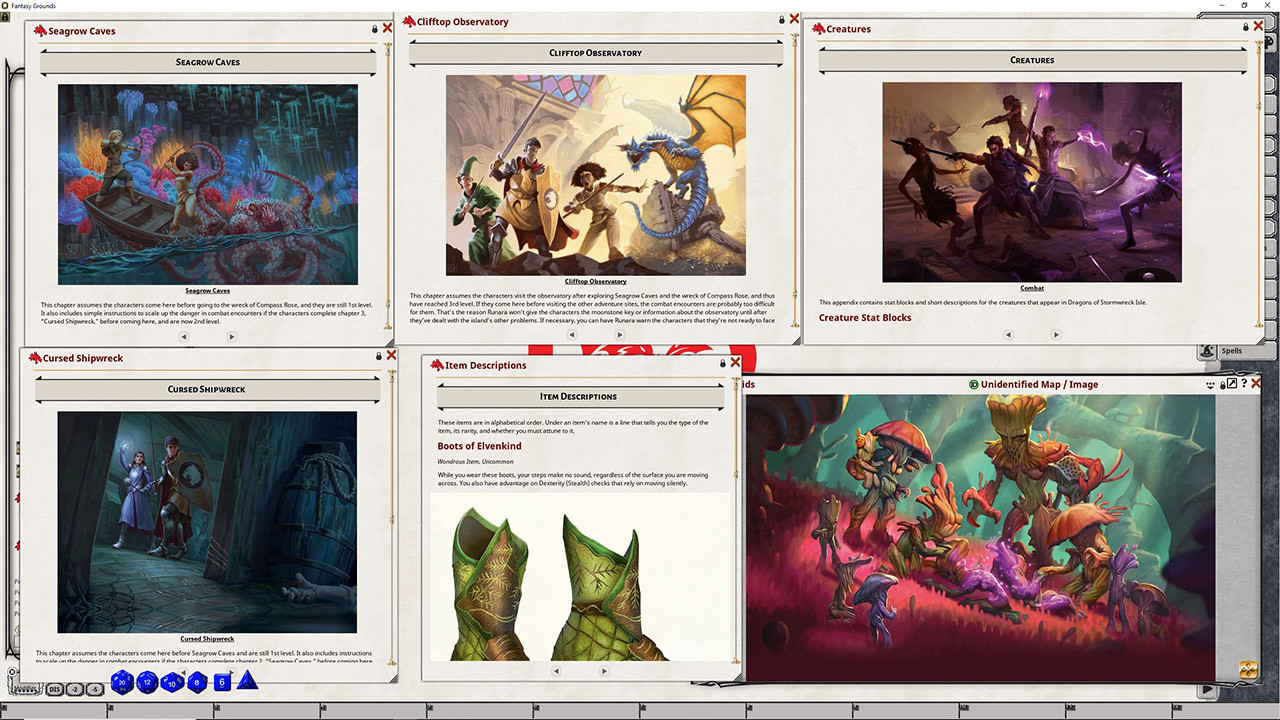This screenshot has height=720, width=1280.
Task: Open help via the question mark icon
Action: (1244, 383)
